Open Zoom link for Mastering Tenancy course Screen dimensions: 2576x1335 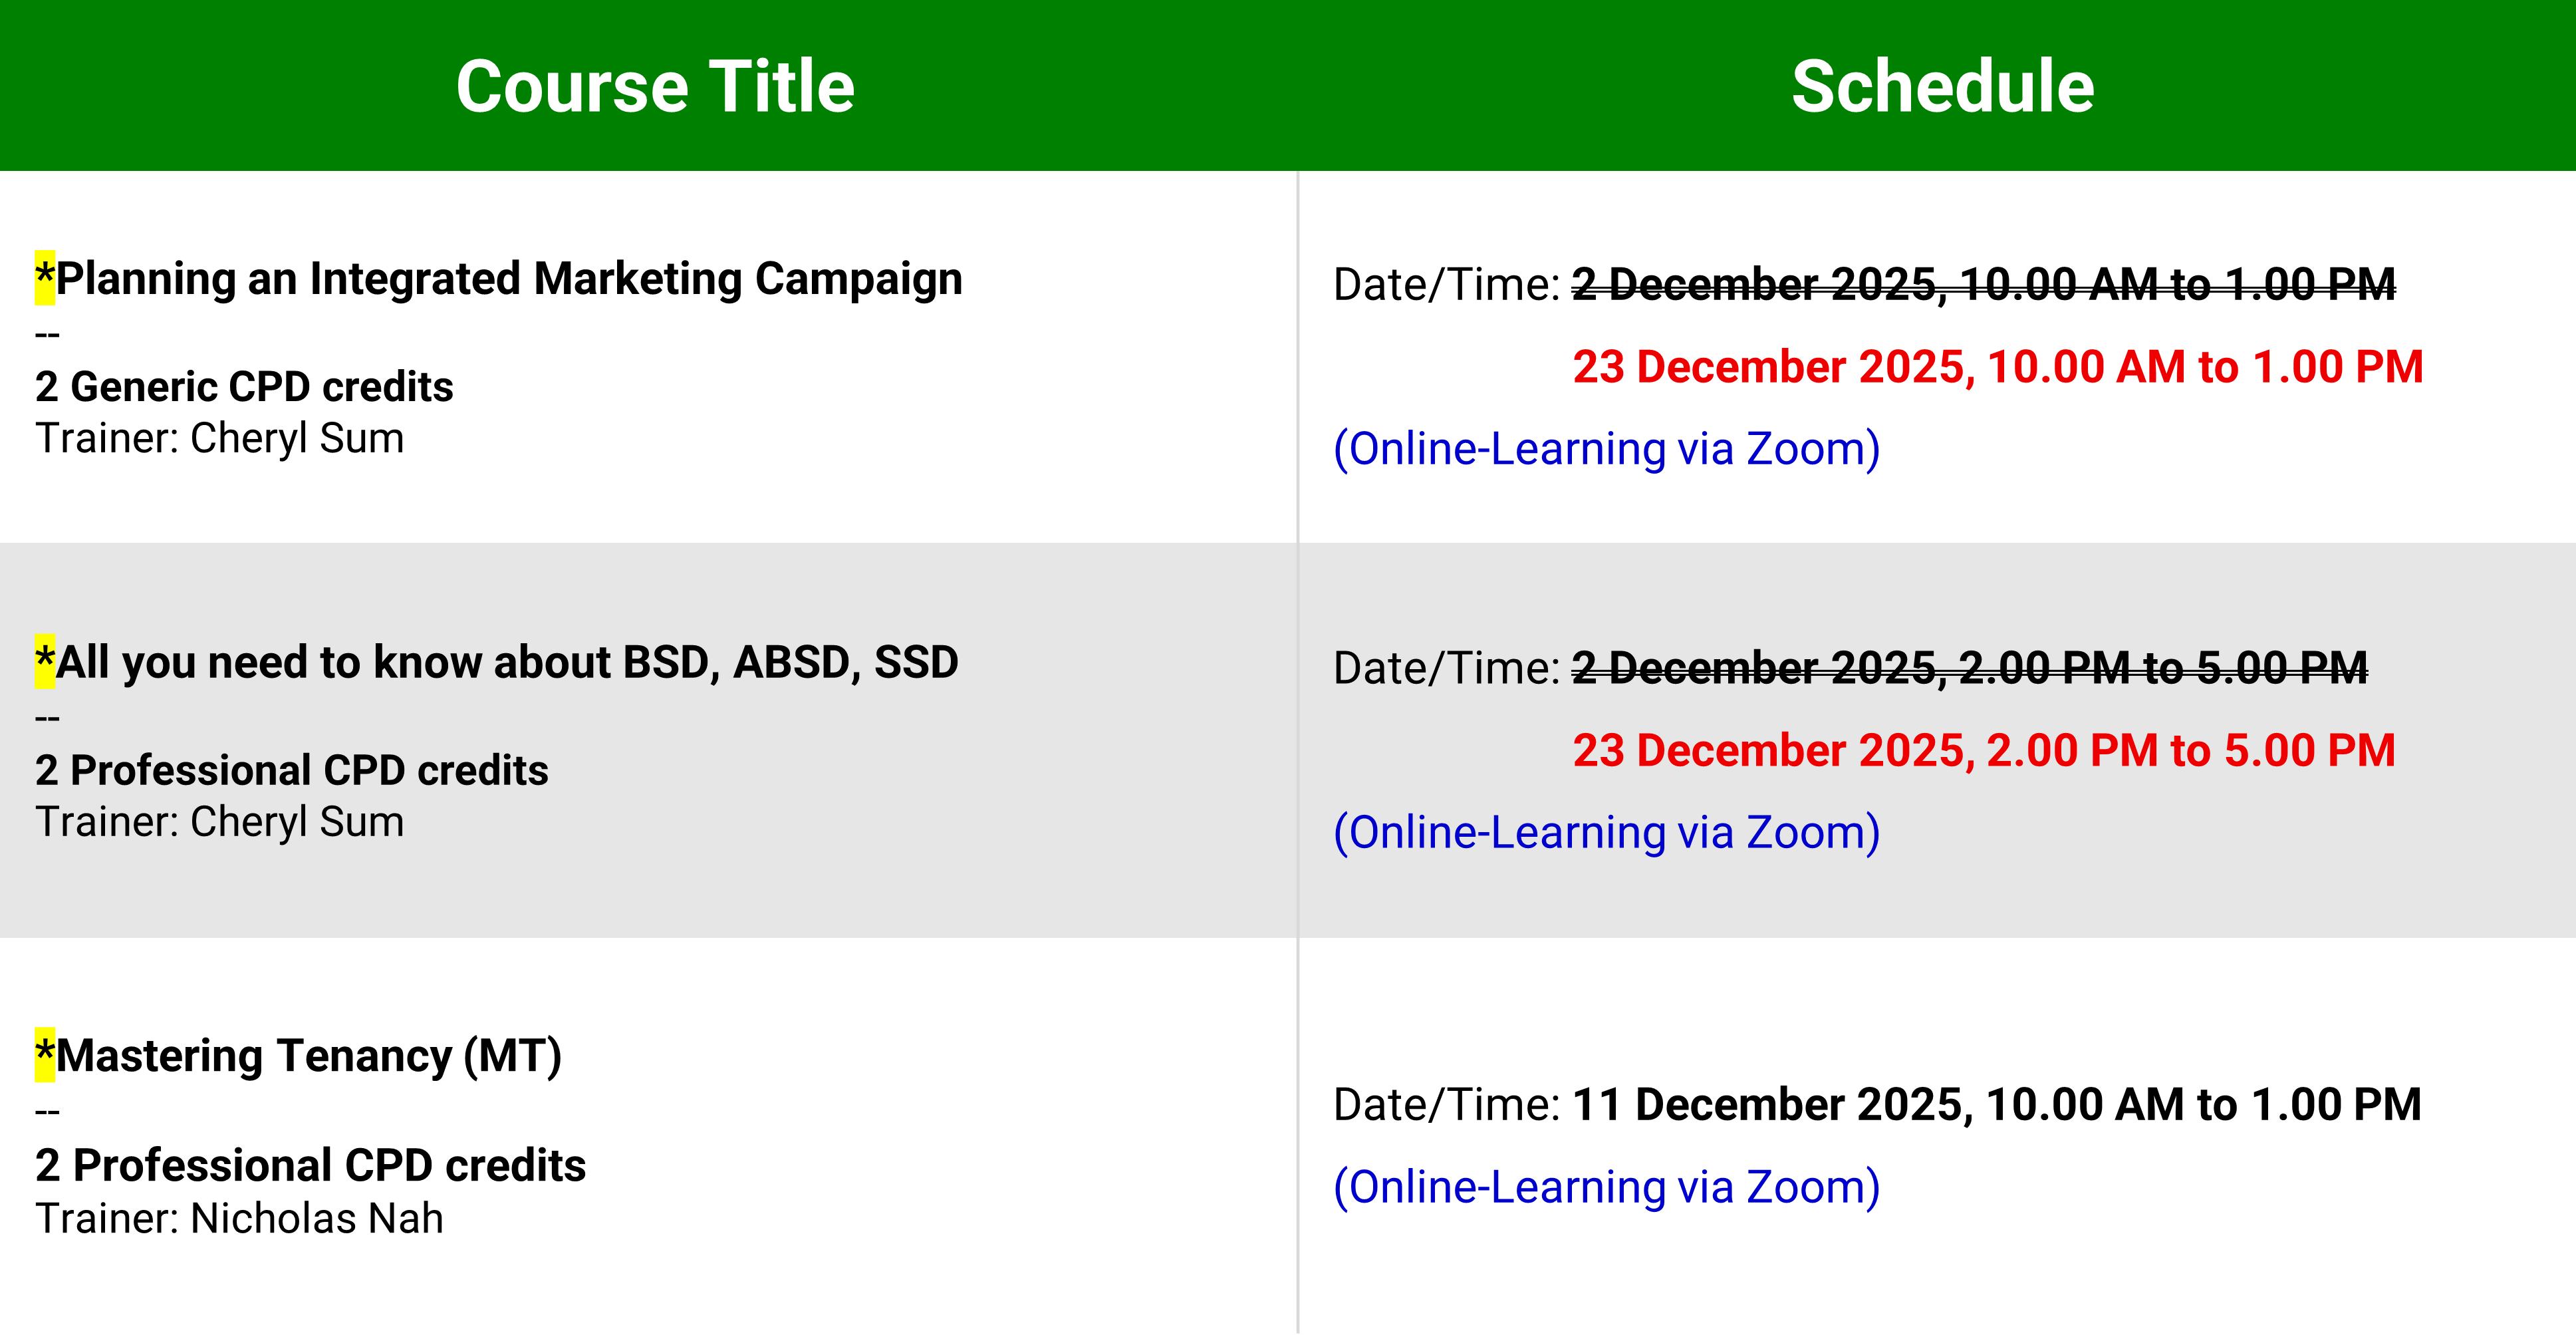[1606, 1187]
